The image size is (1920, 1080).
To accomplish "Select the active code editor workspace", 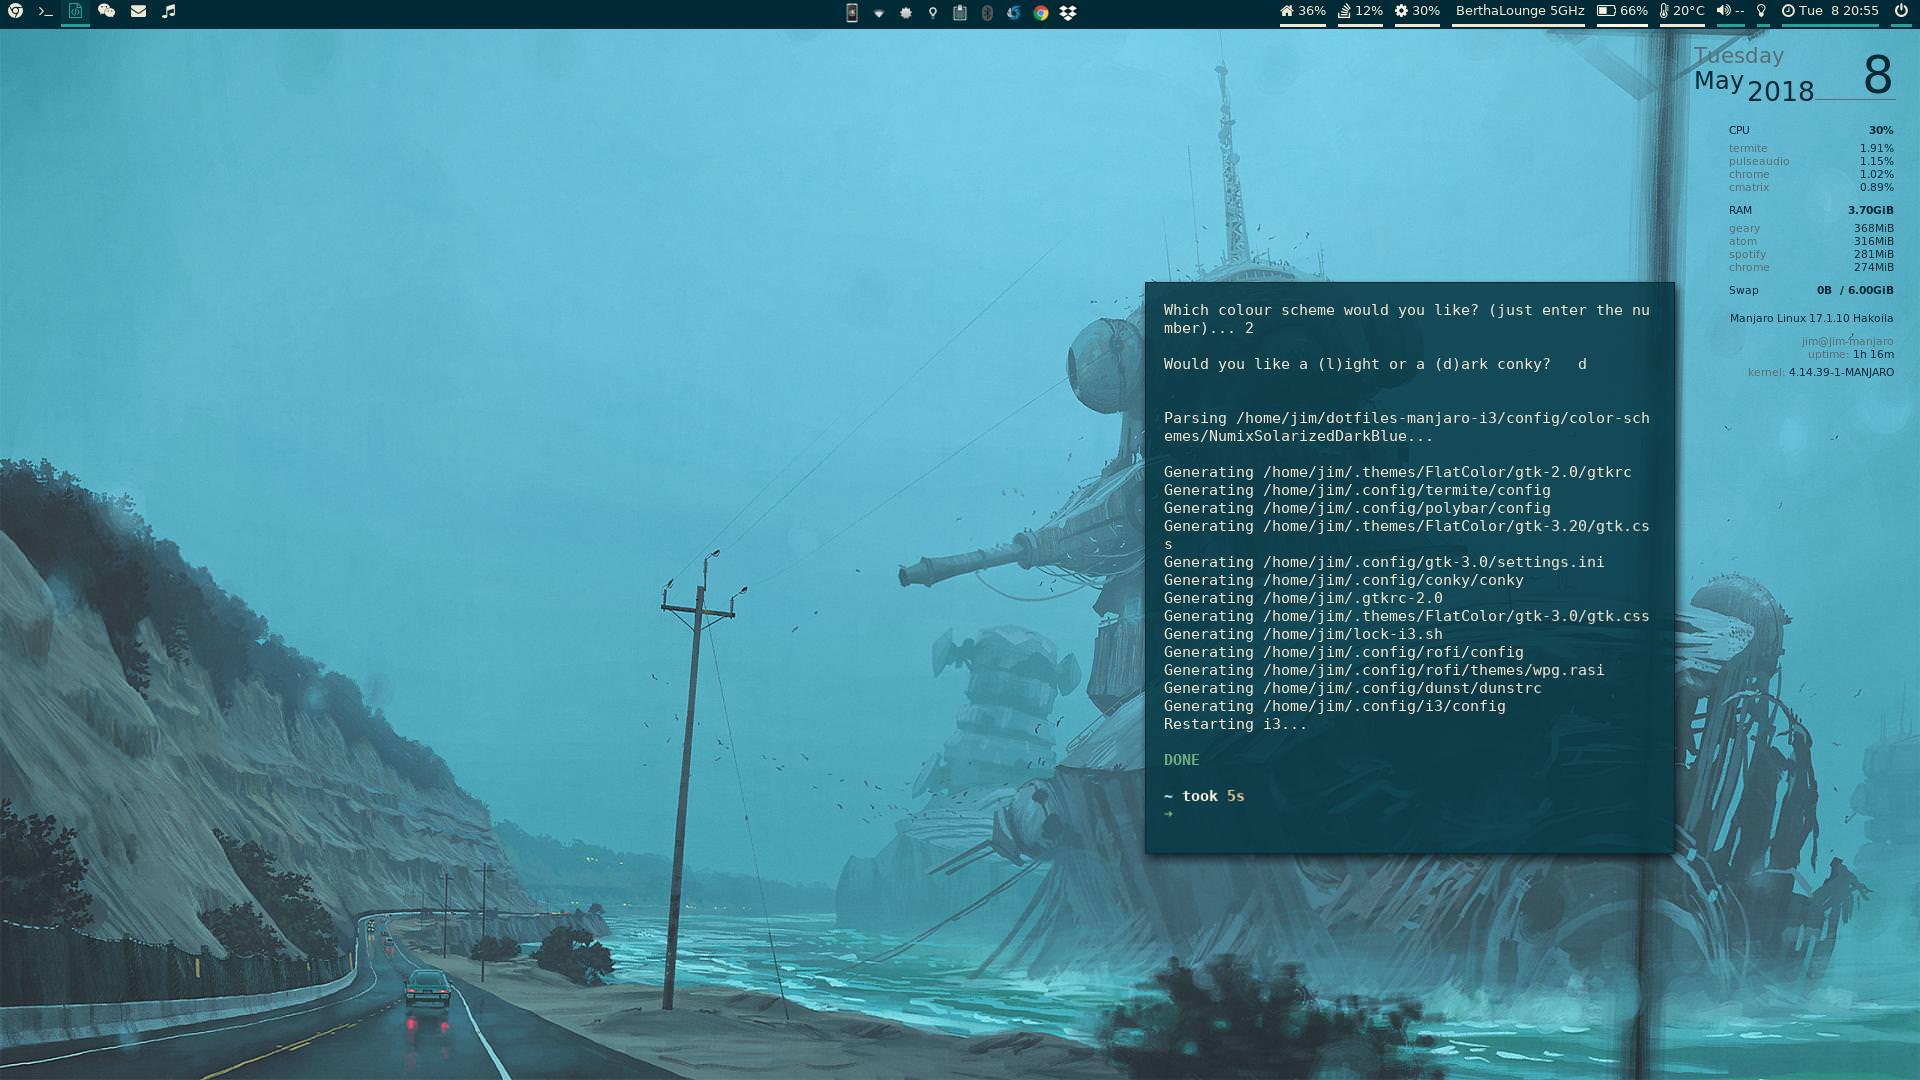I will (x=75, y=11).
